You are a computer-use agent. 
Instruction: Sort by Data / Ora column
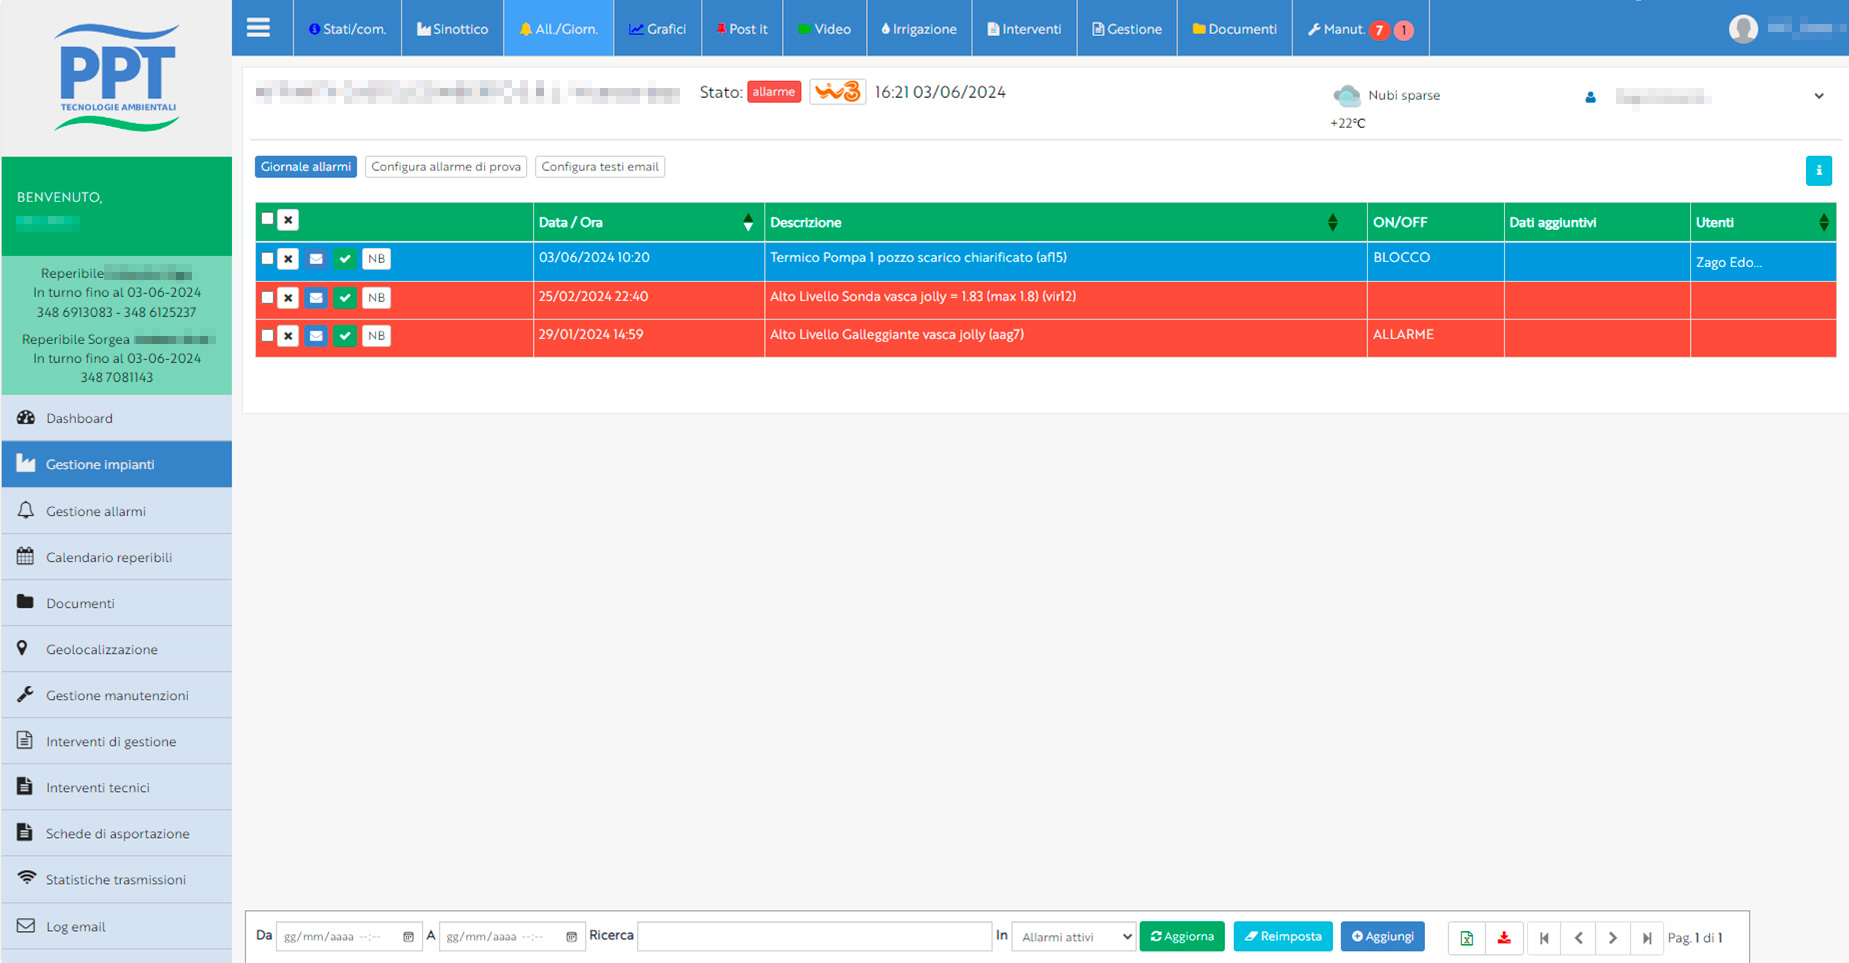pos(748,223)
